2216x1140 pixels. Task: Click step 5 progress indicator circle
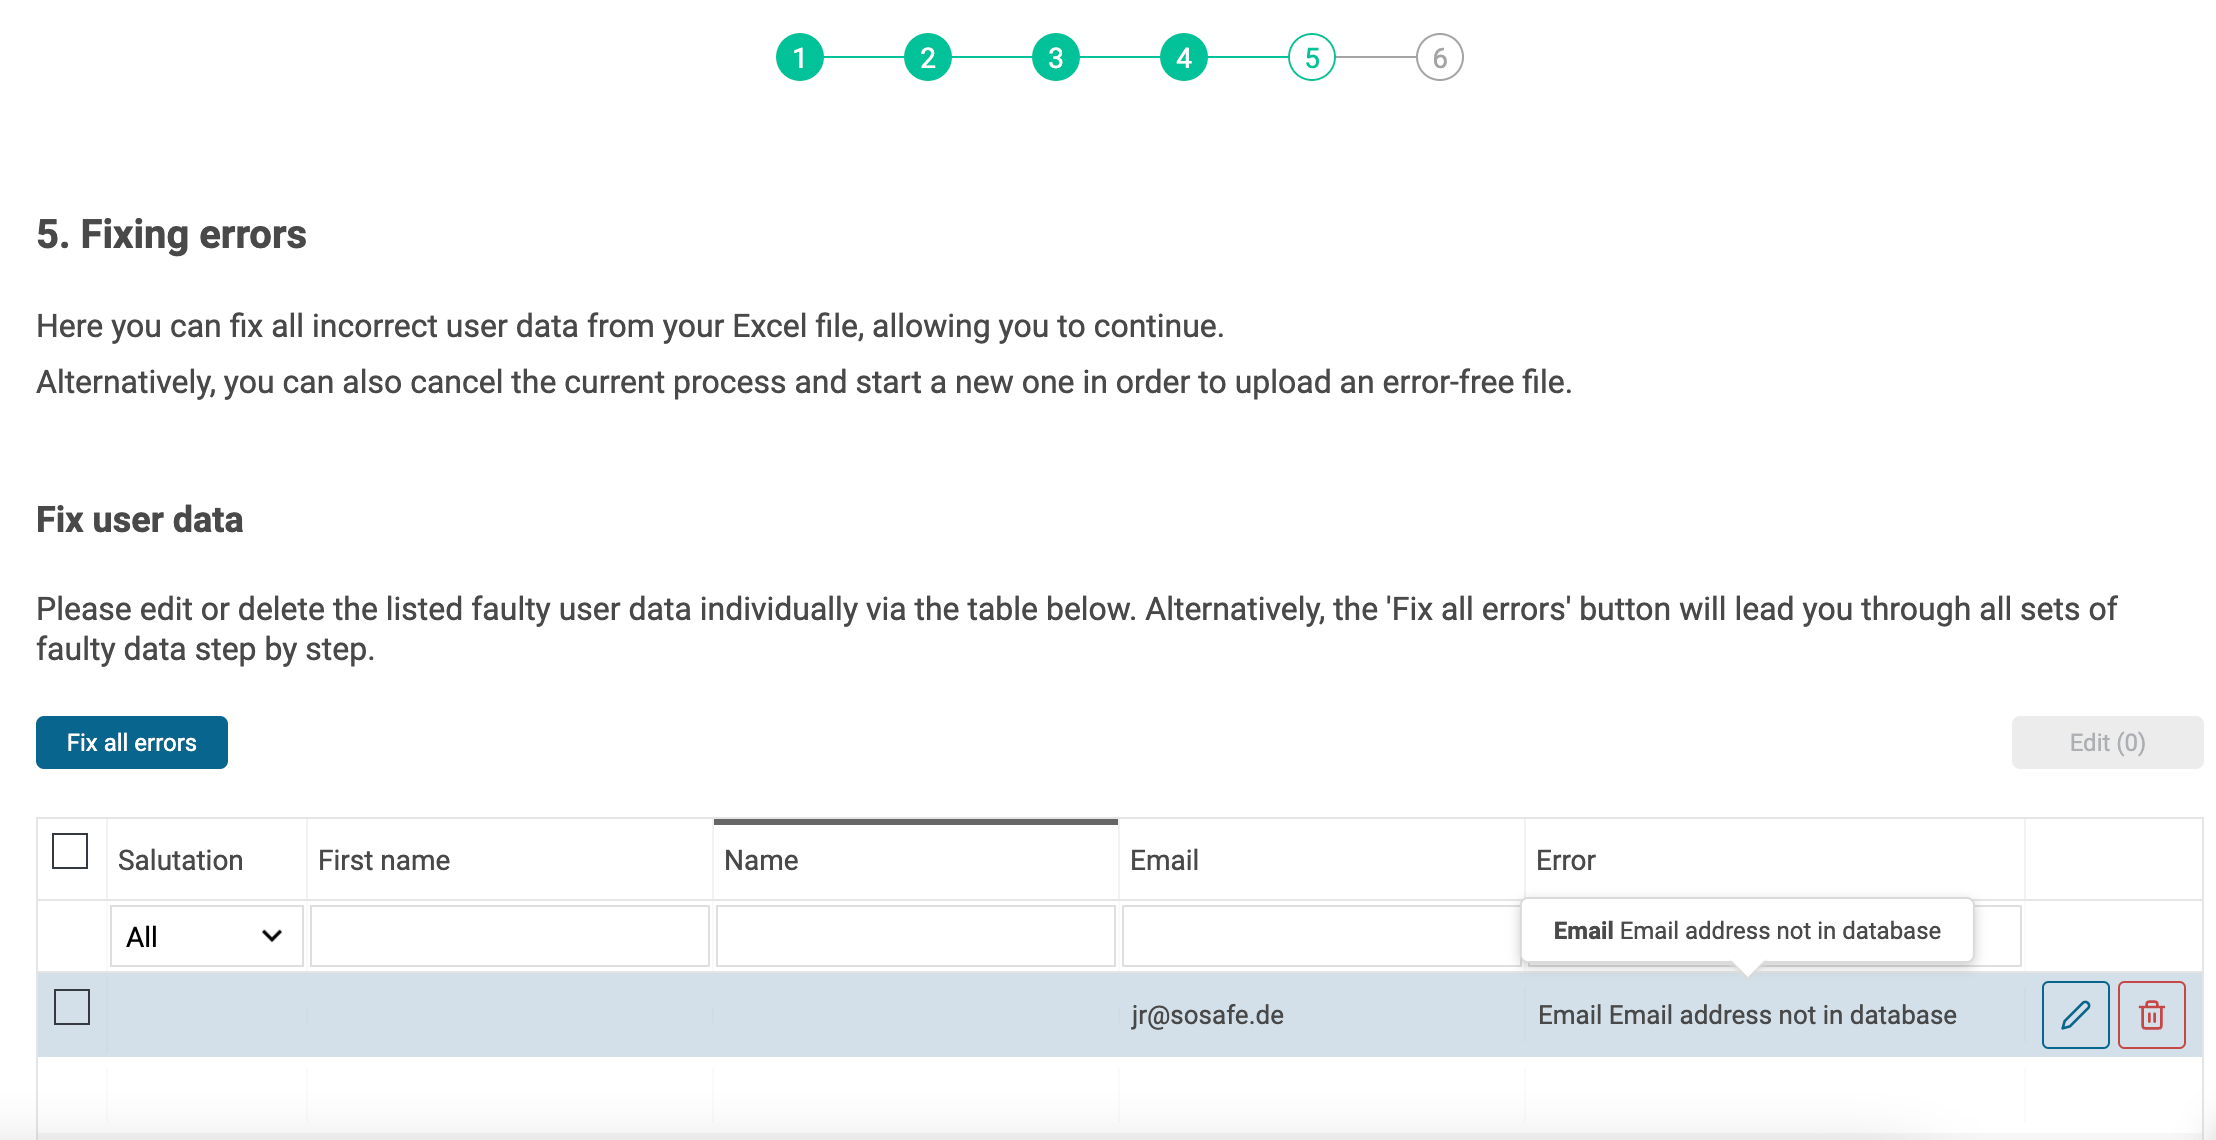click(x=1310, y=58)
